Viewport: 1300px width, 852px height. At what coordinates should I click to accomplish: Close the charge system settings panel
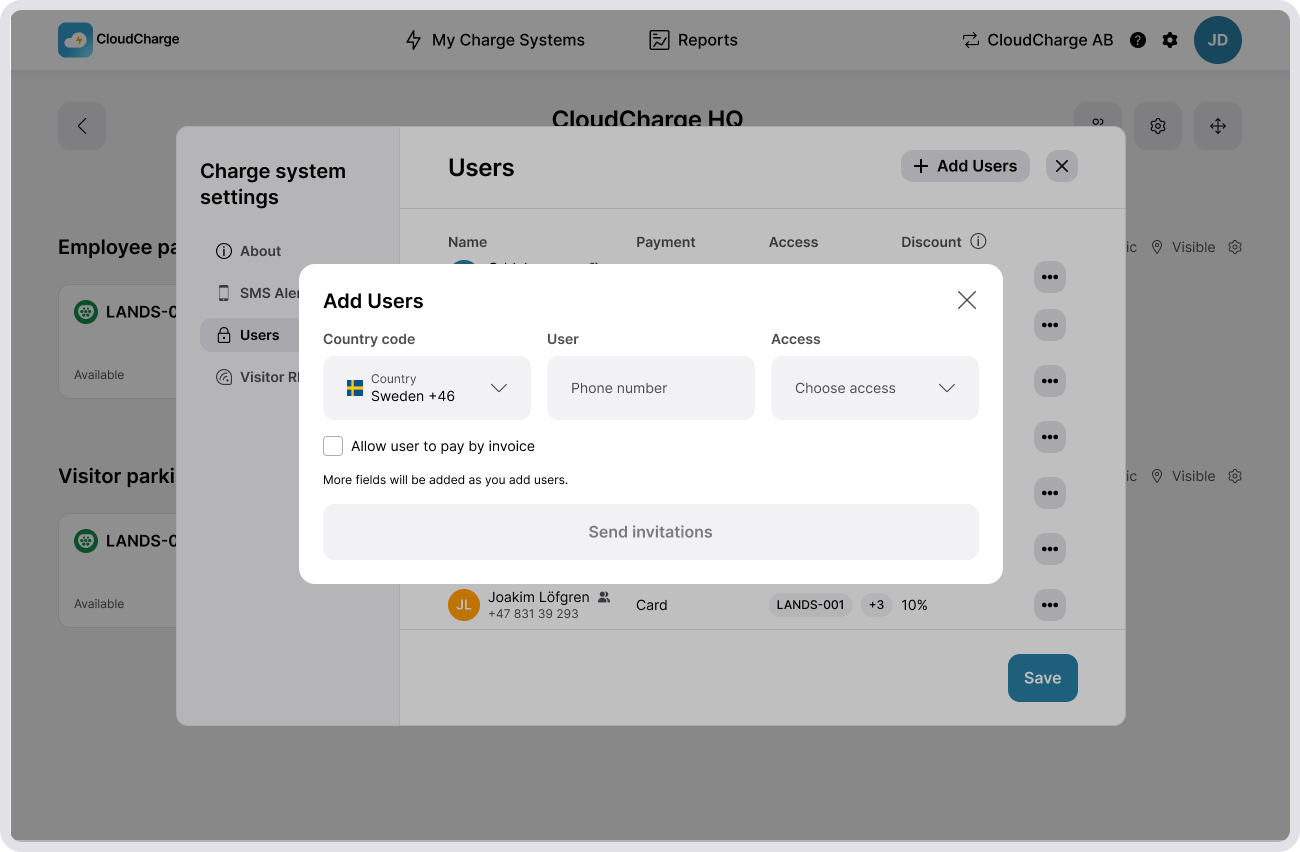[1062, 166]
